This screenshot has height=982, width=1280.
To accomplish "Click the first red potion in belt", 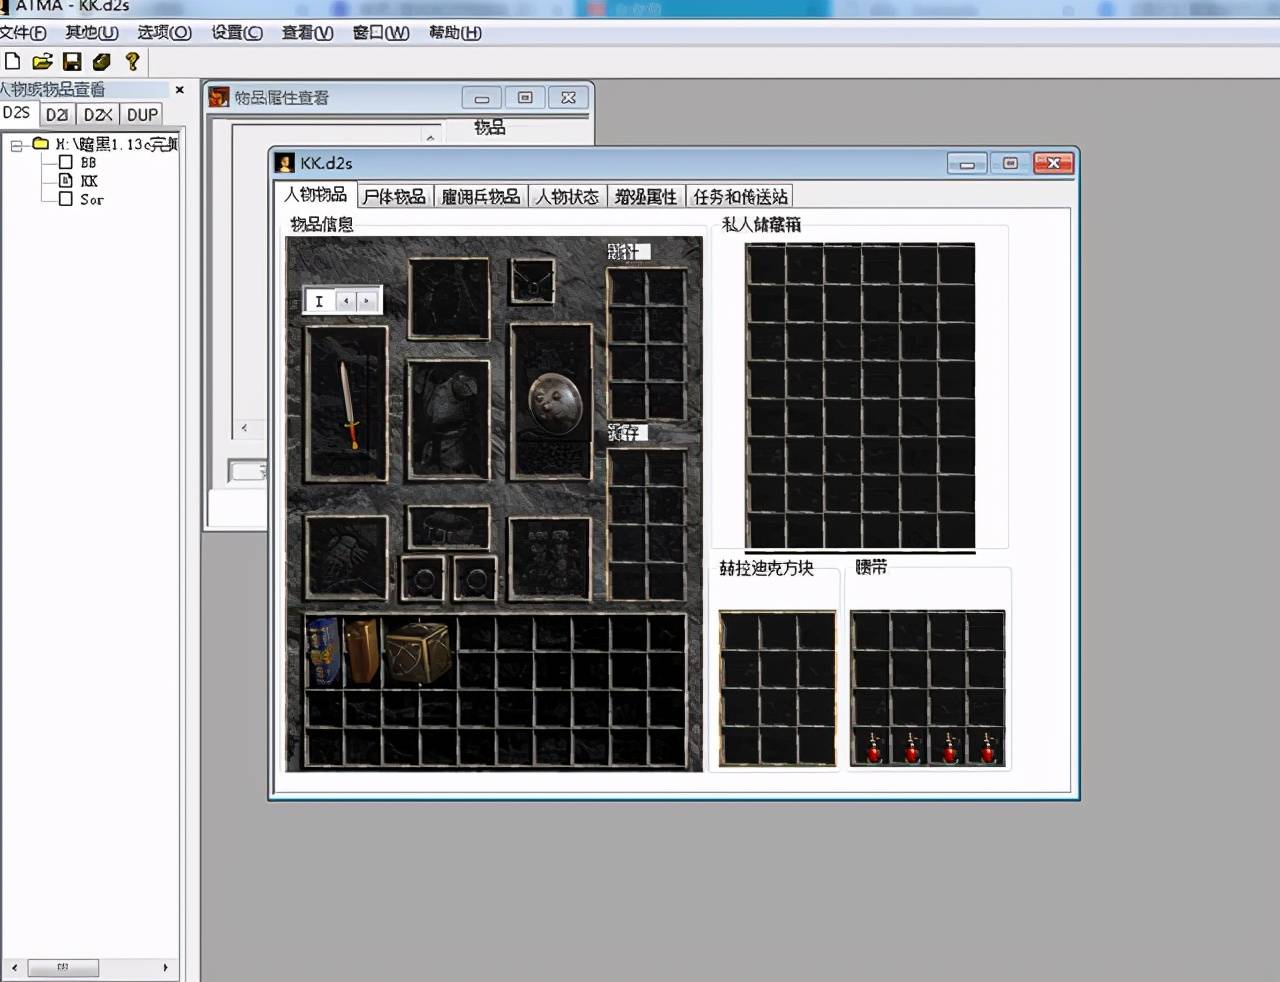I will point(873,747).
